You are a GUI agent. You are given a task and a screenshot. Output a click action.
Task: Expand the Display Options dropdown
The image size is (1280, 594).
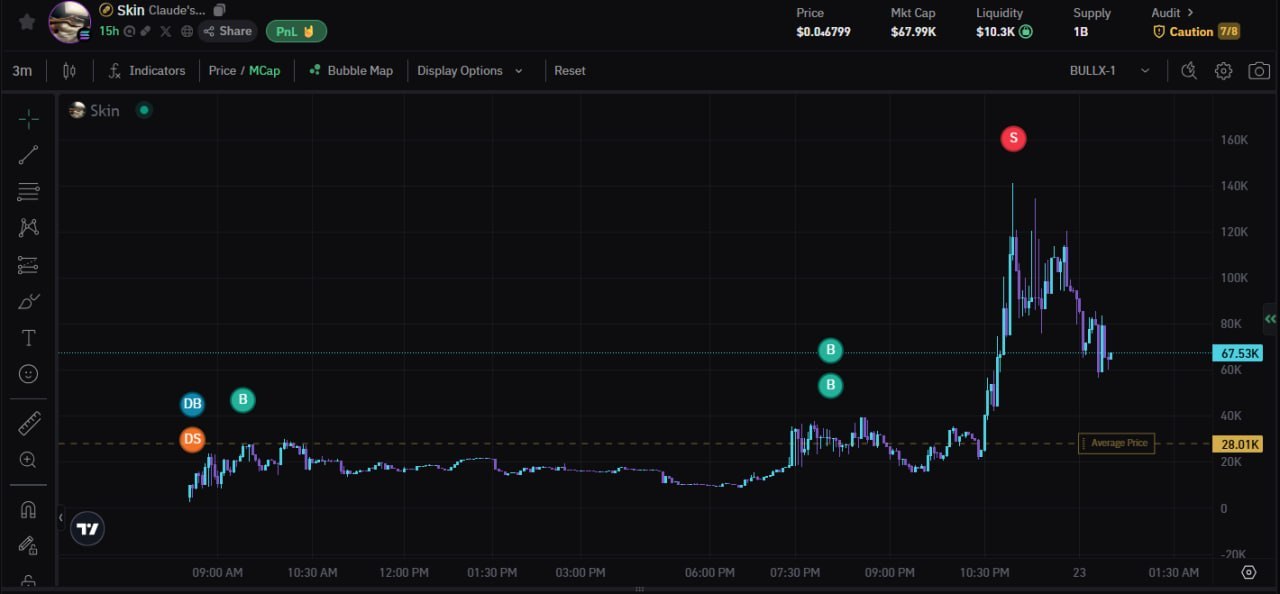coord(470,71)
